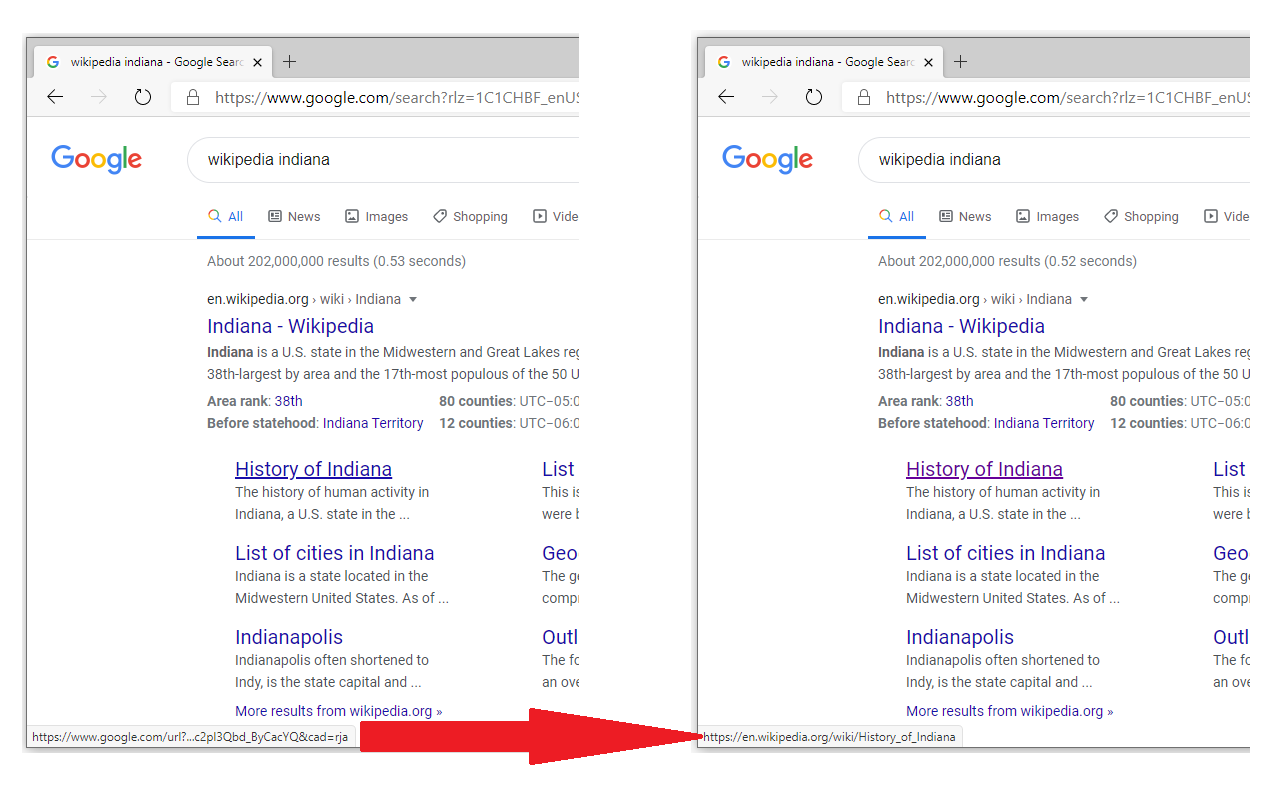The height and width of the screenshot is (800, 1280).
Task: Click forward arrow in right browser window
Action: (x=769, y=97)
